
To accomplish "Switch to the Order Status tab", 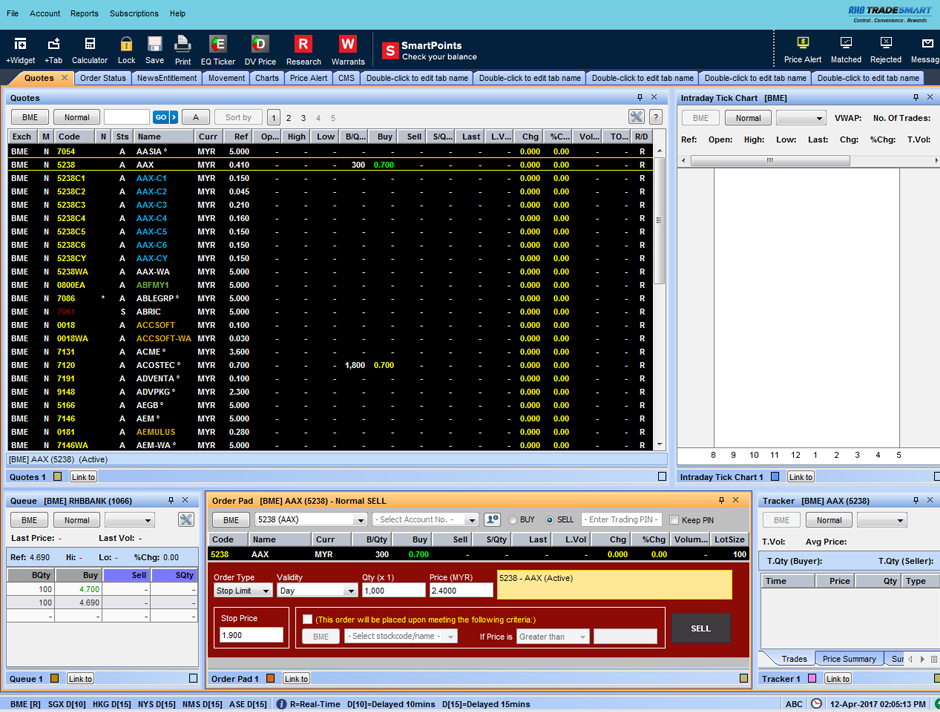I will coord(103,78).
